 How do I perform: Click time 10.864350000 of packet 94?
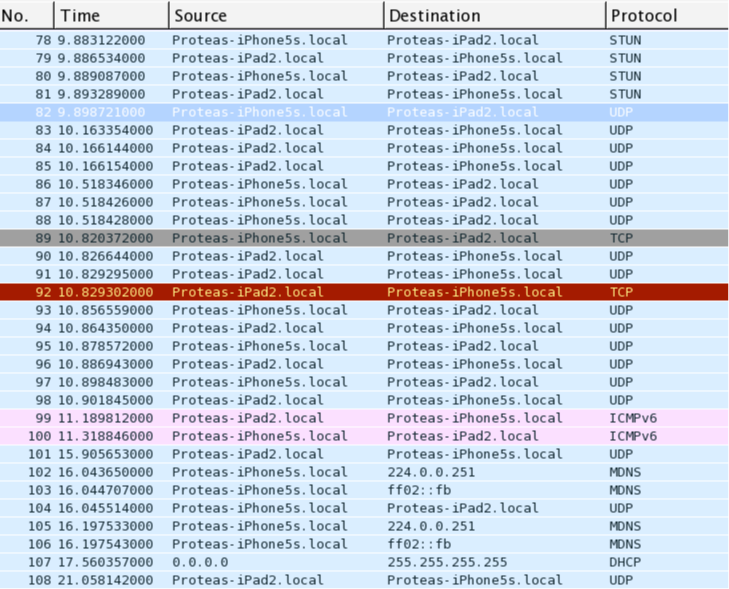tap(106, 329)
